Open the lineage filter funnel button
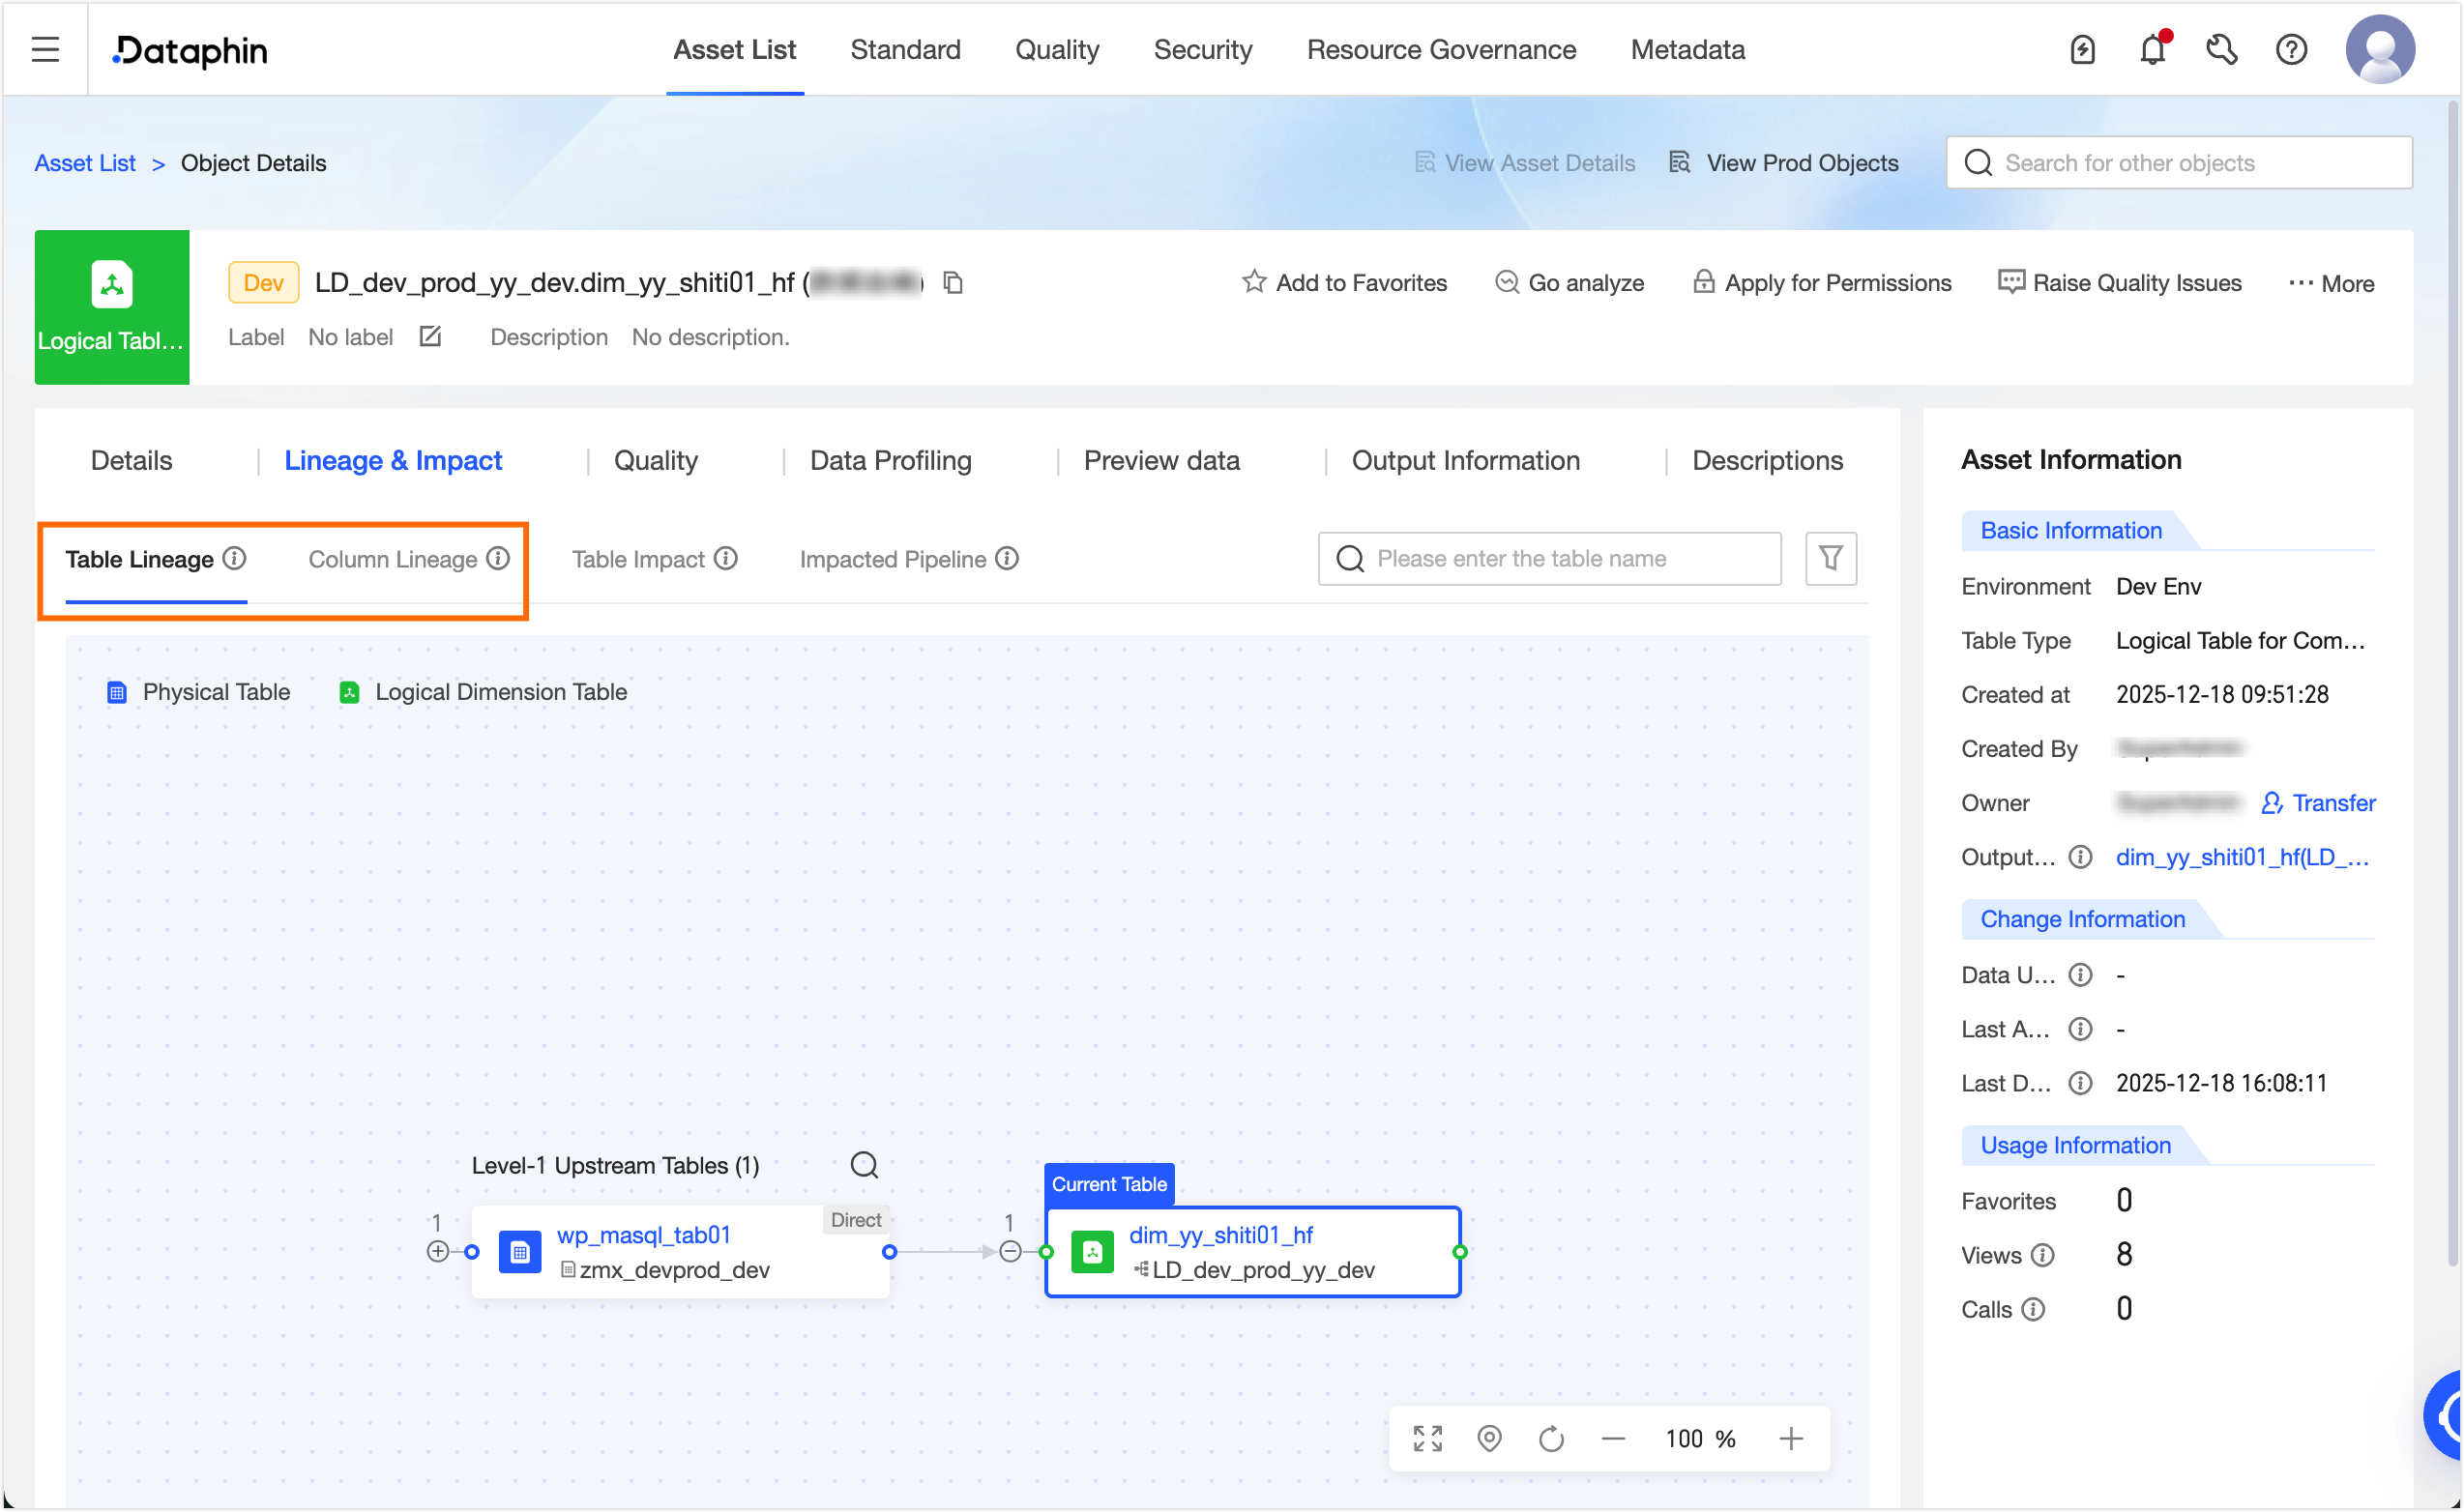The image size is (2464, 1512). point(1830,558)
